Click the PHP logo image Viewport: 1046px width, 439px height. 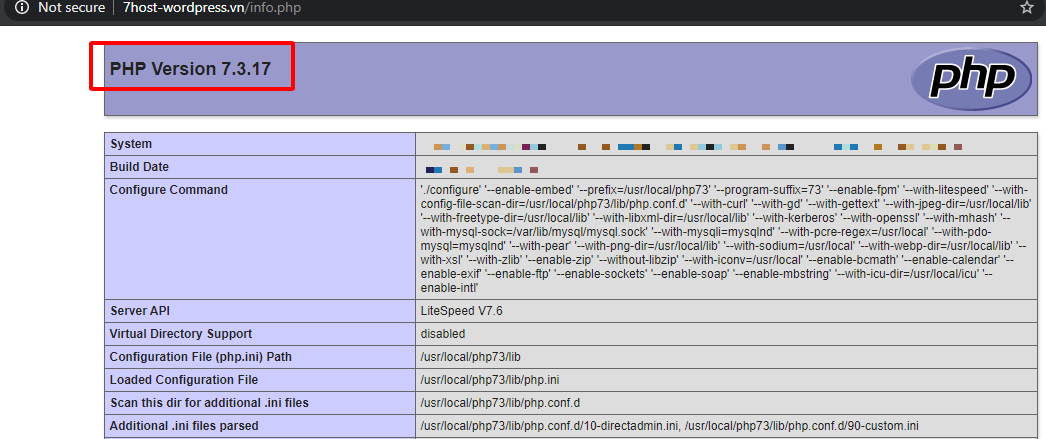coord(972,79)
